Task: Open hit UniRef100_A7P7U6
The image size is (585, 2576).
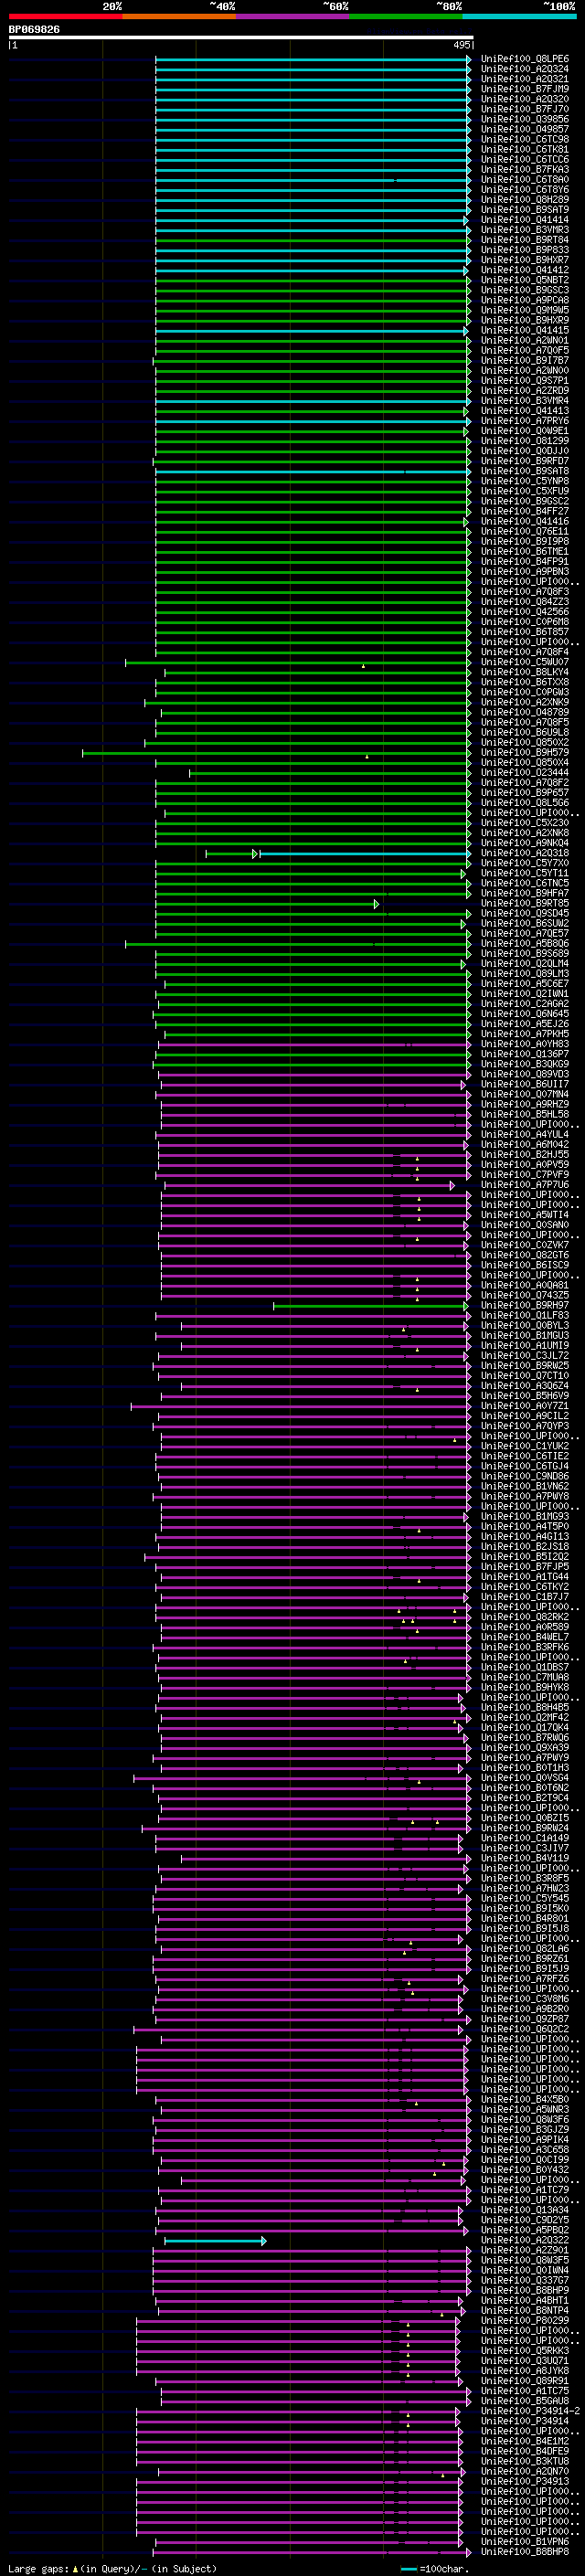Action: click(x=525, y=1185)
